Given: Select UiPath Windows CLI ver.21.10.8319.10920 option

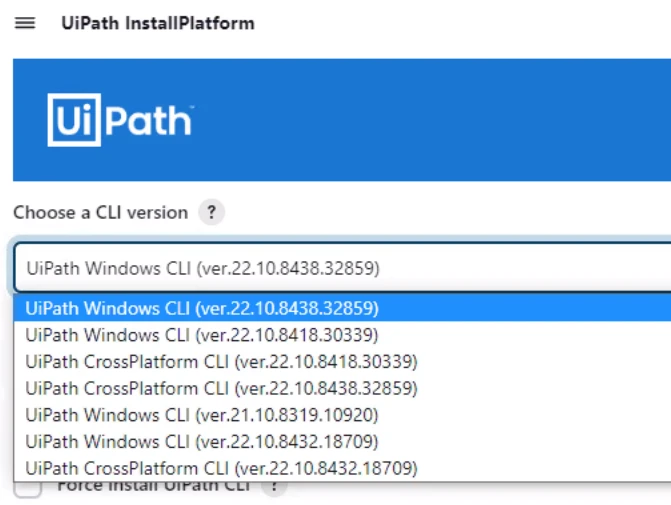Looking at the screenshot, I should point(342,415).
